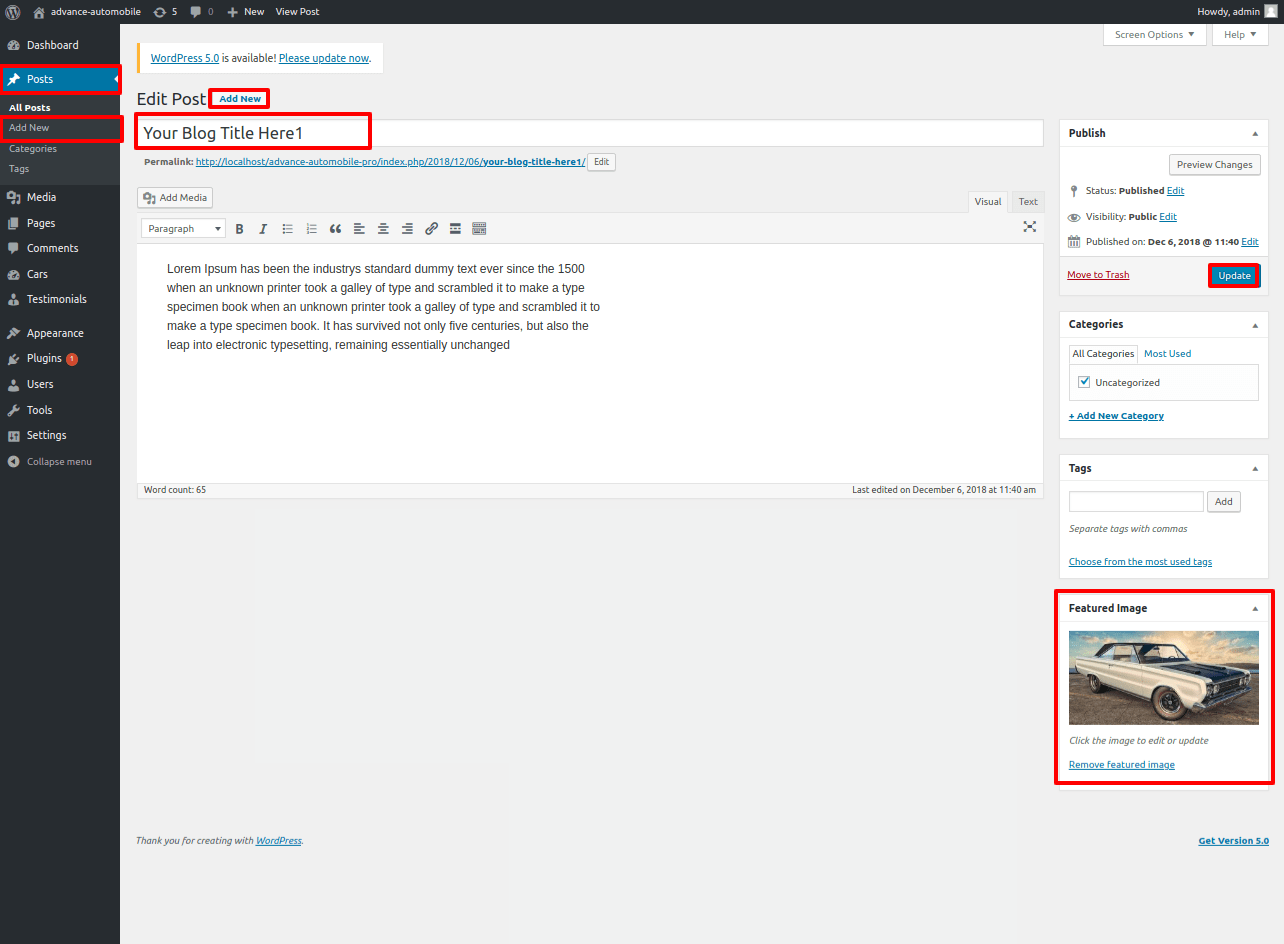Click the Insert/edit link icon
The width and height of the screenshot is (1284, 944).
(431, 229)
